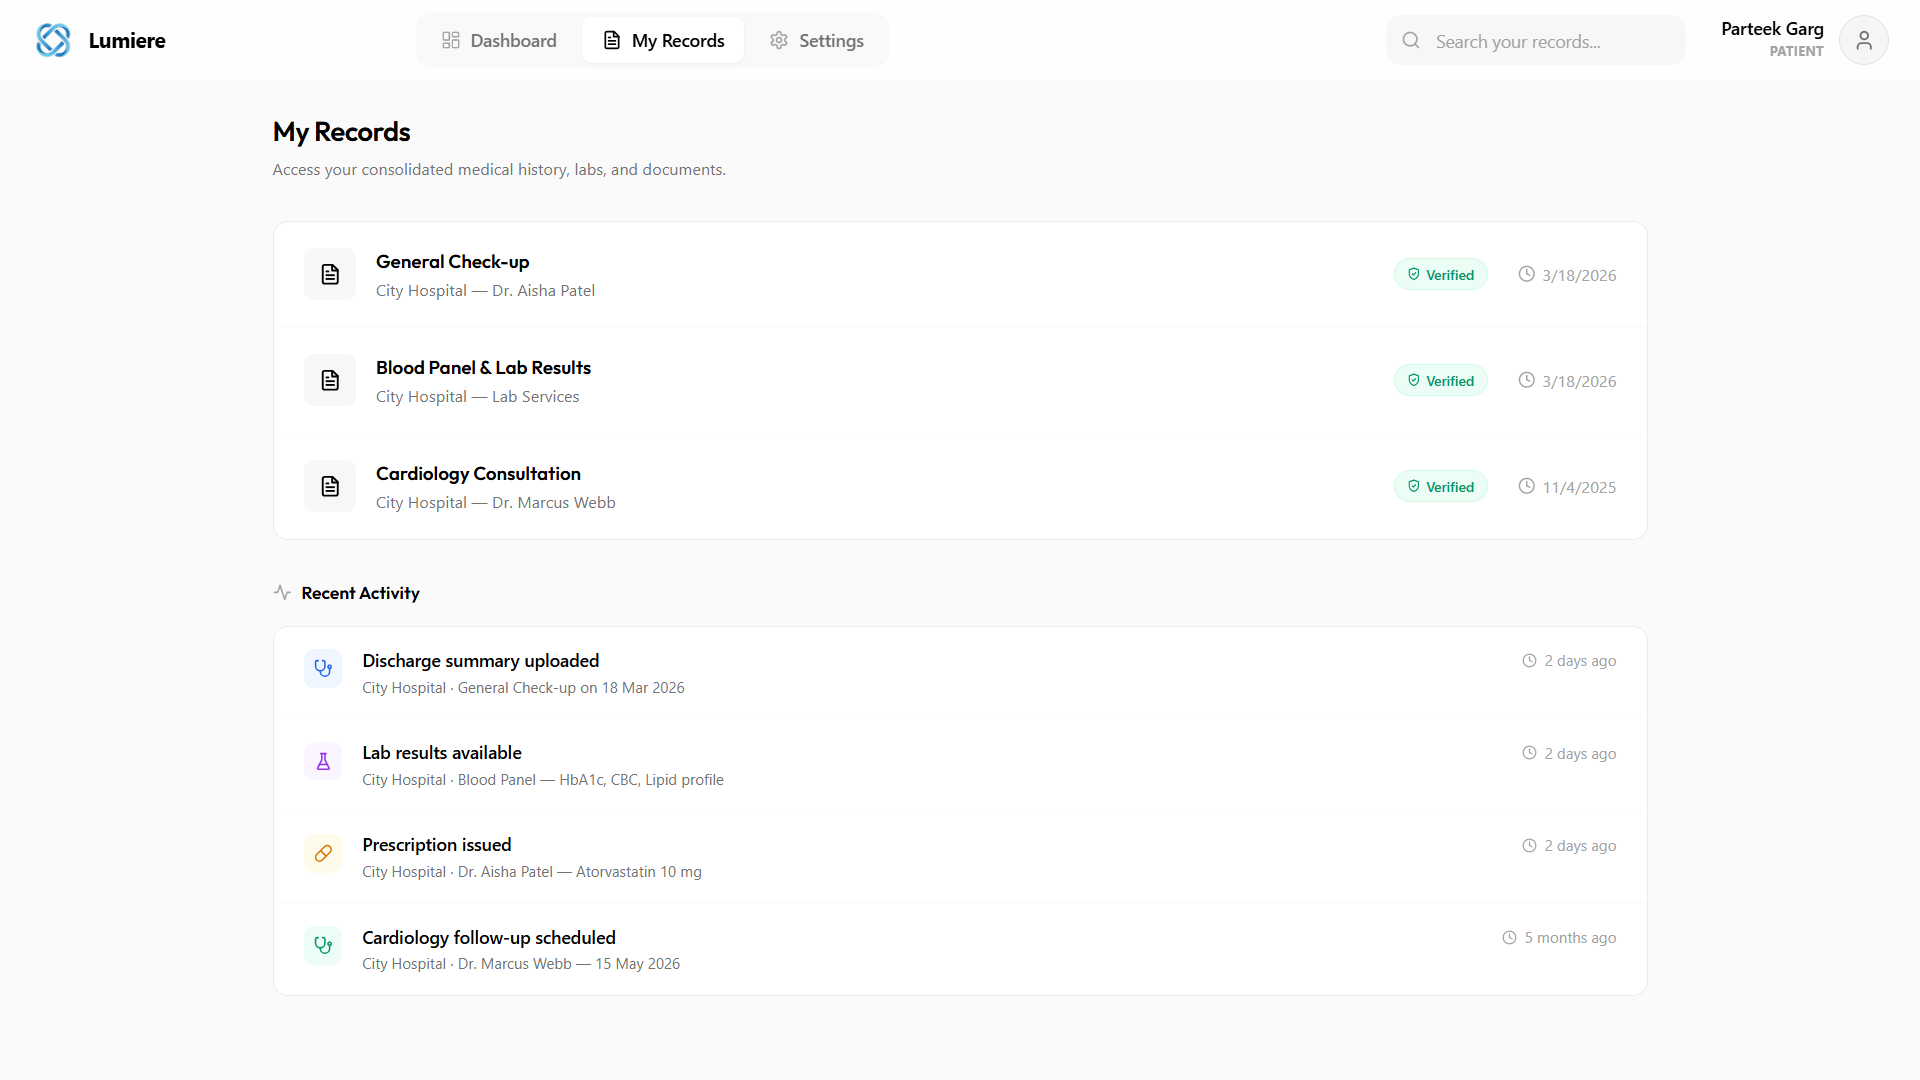Click the clock icon beside 11/4/2025
Image resolution: width=1920 pixels, height=1080 pixels.
point(1526,486)
